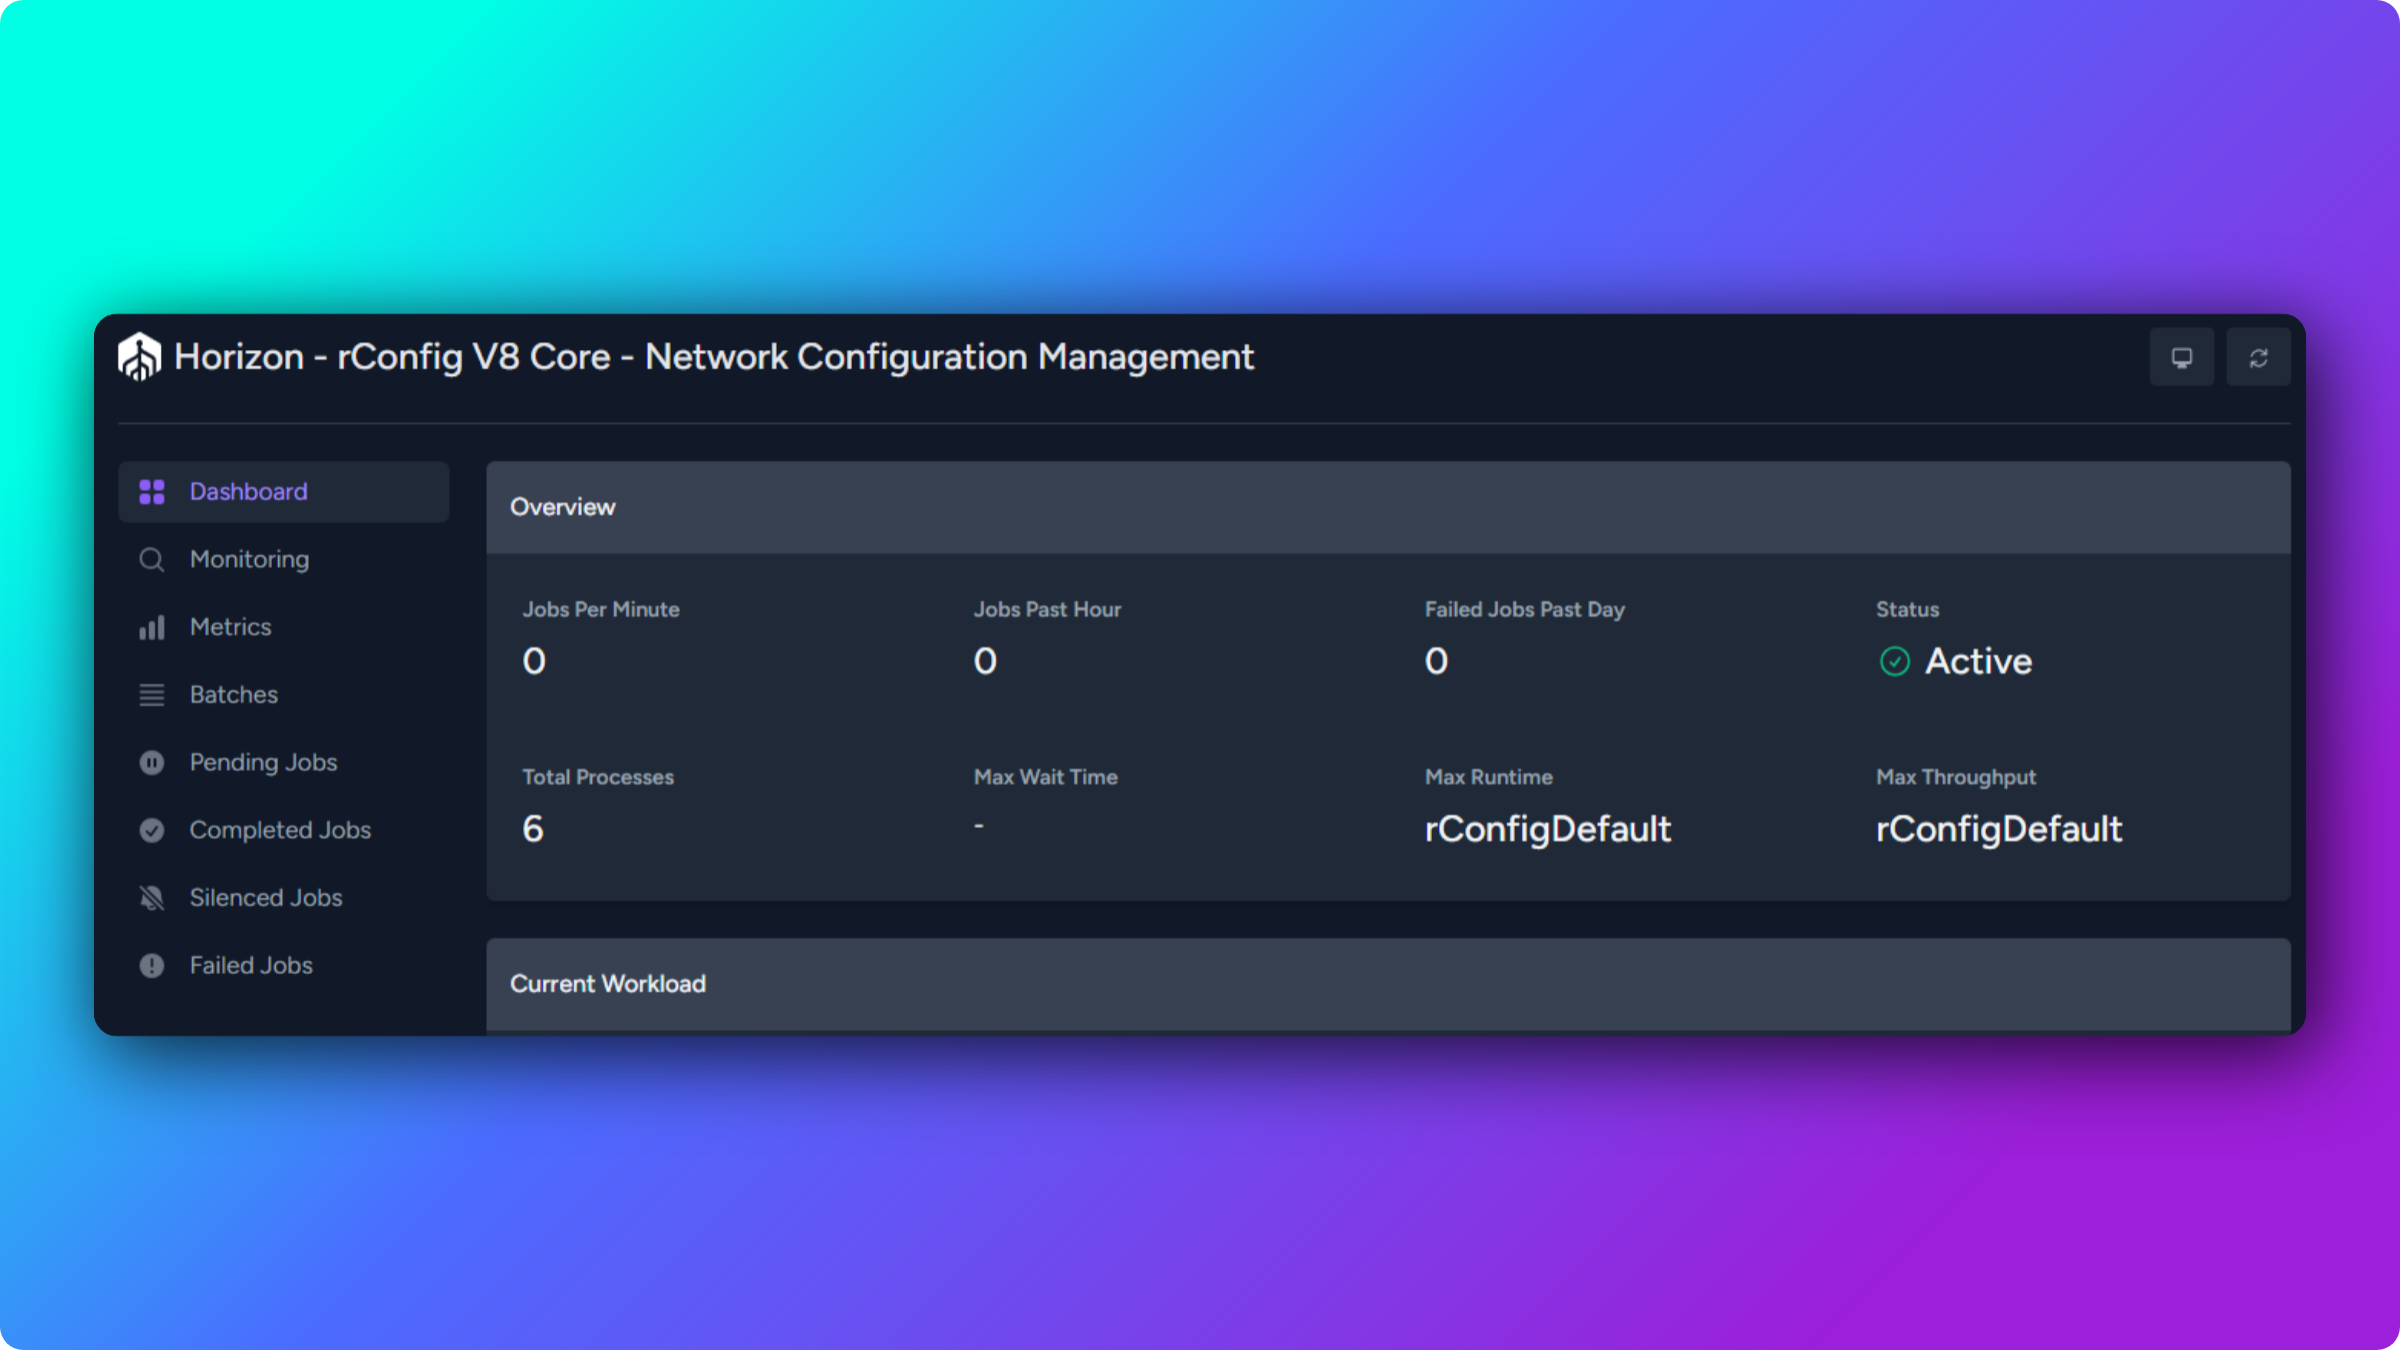Click rConfigDefault under Max Runtime
Screen dimensions: 2400x1350
point(1547,829)
